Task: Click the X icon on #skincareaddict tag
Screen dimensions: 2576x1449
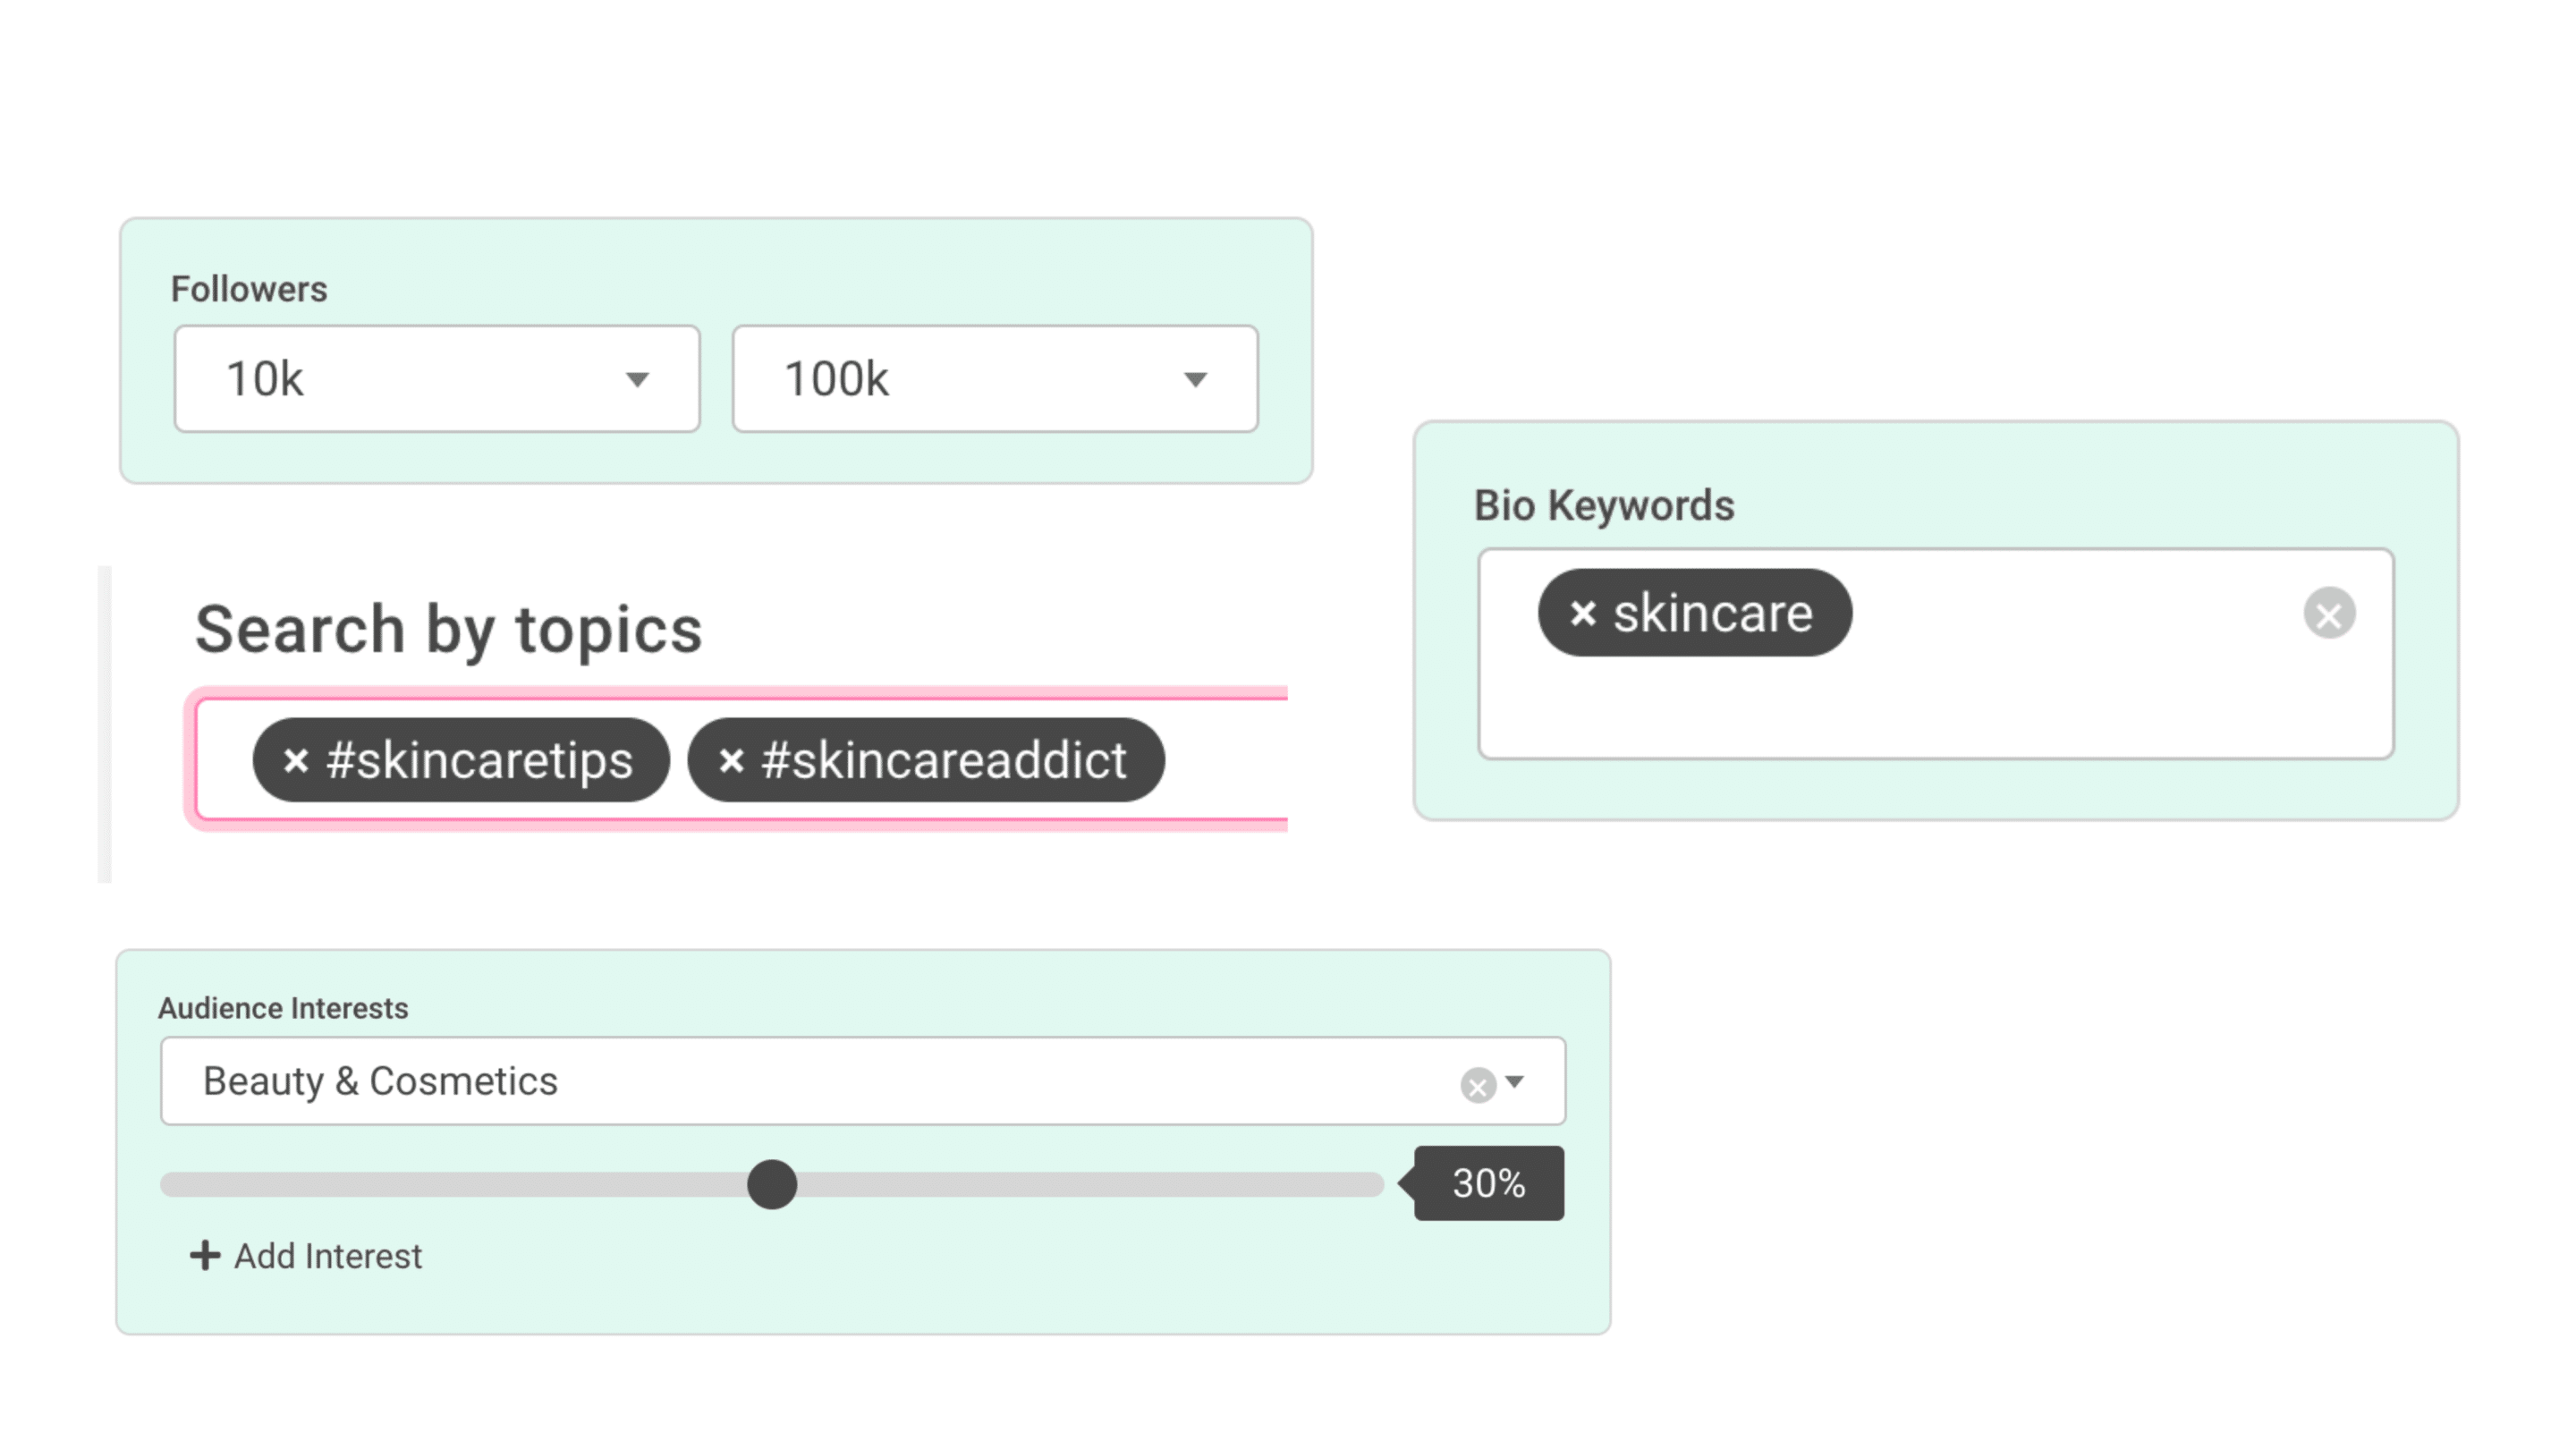Action: pyautogui.click(x=731, y=759)
